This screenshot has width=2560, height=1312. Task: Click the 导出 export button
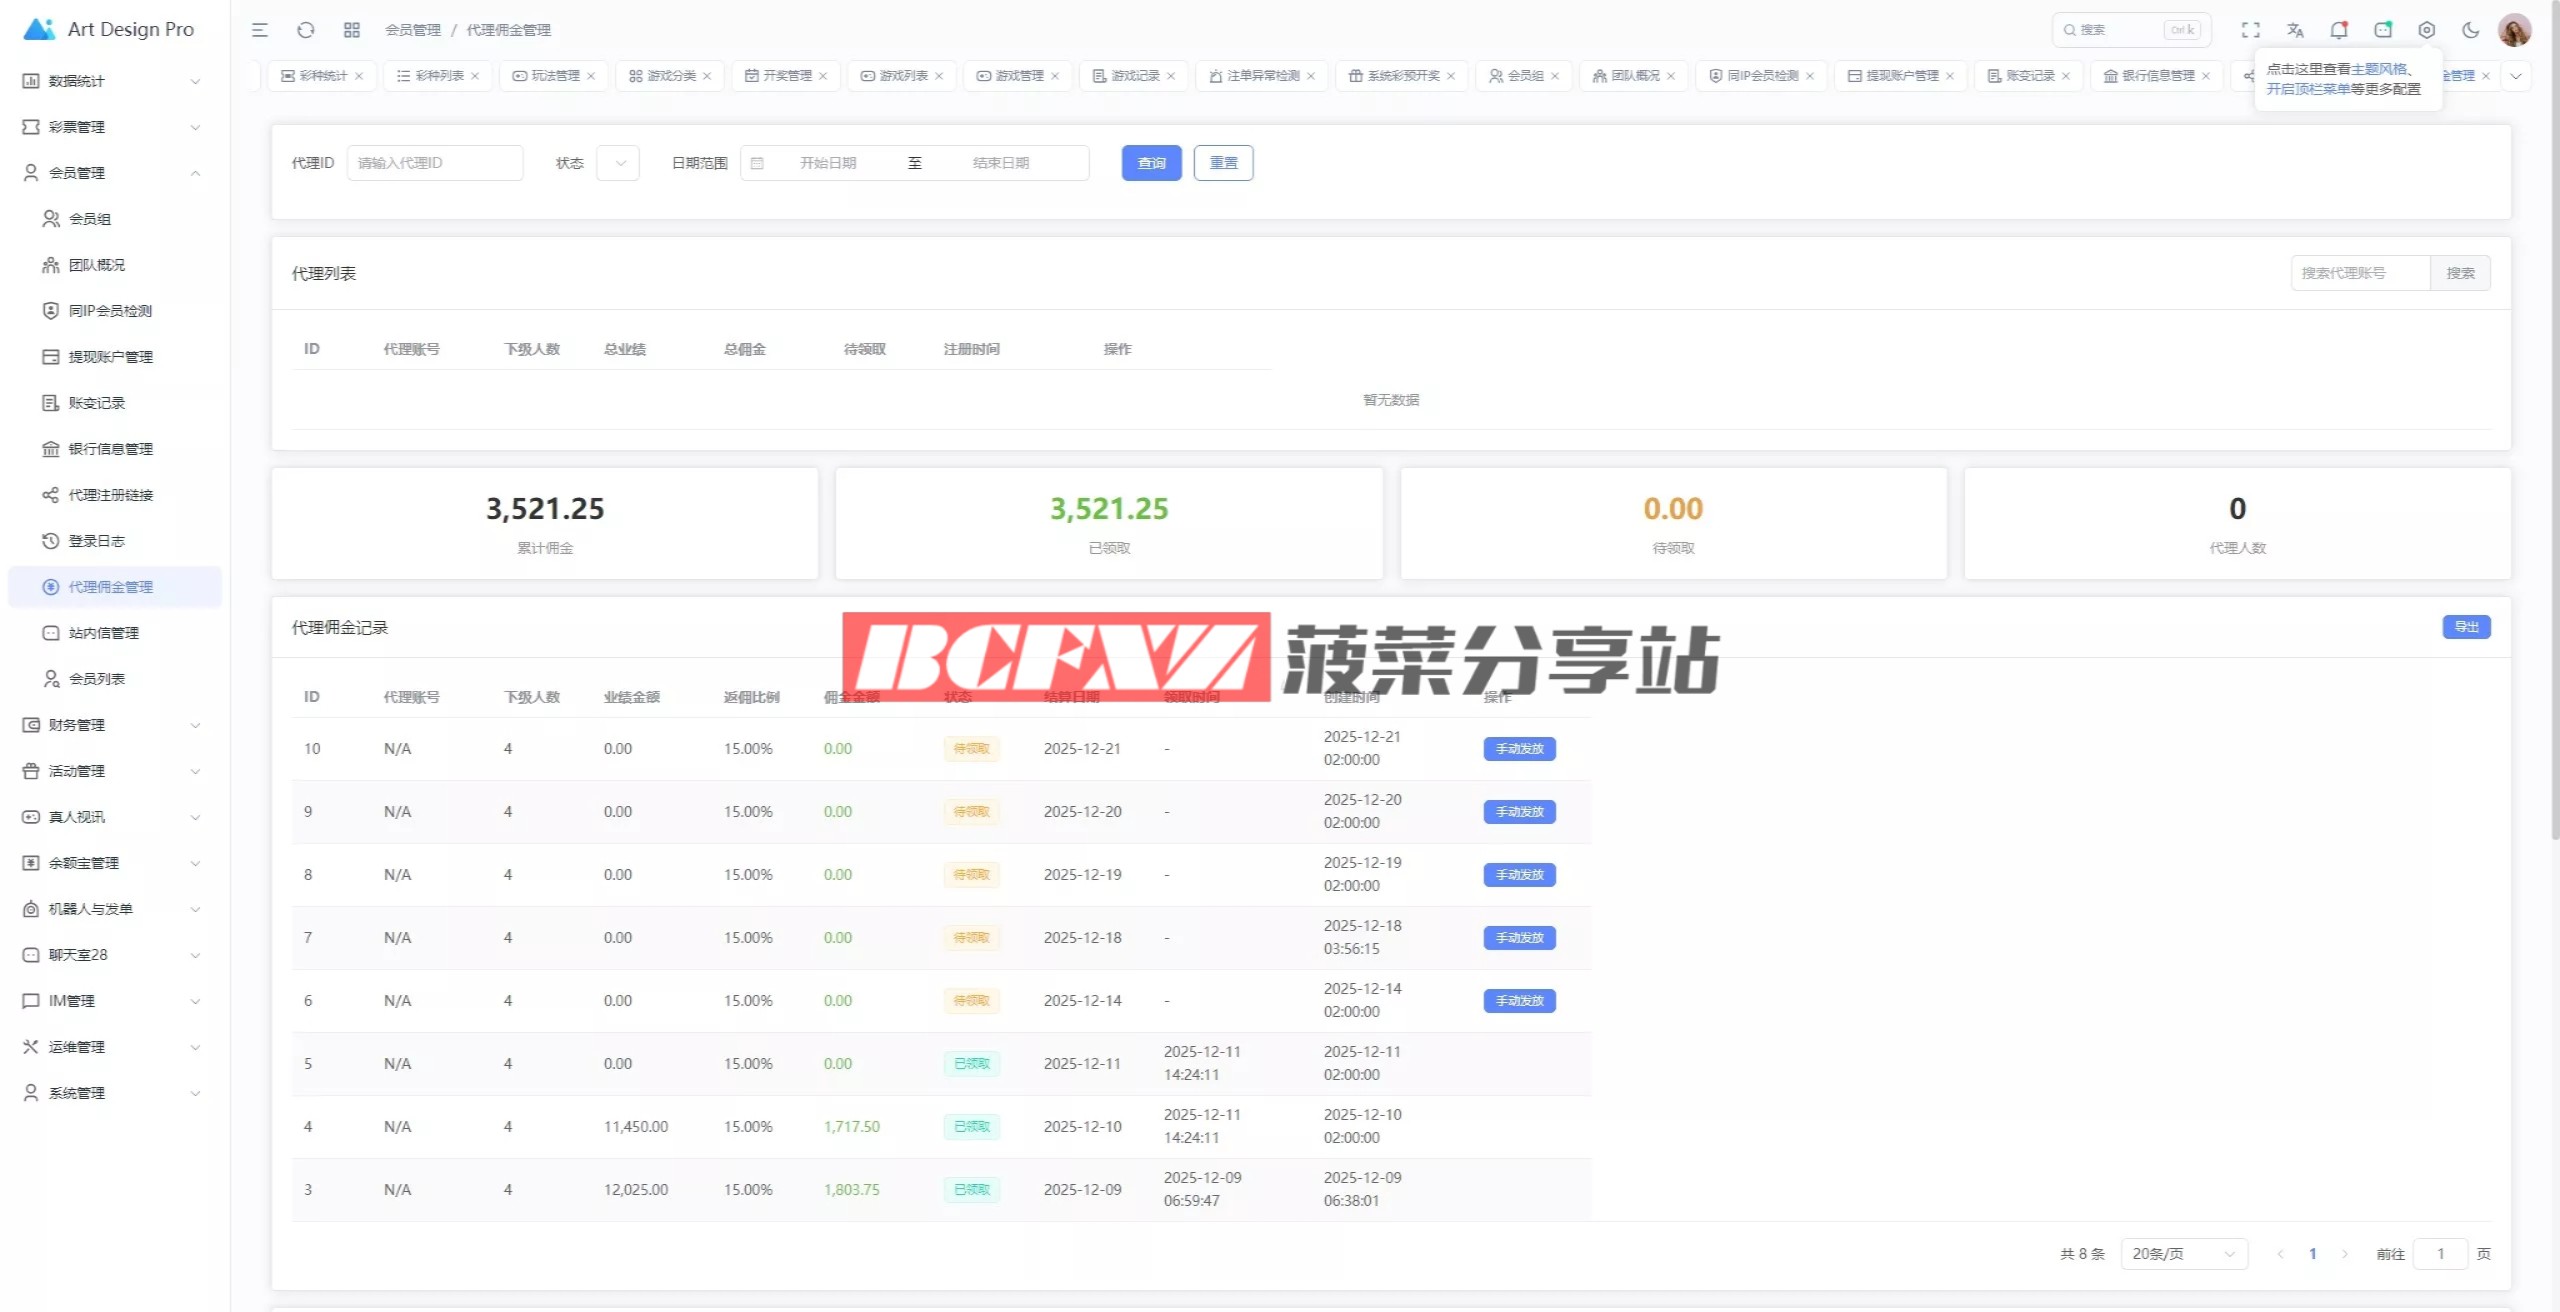(x=2466, y=627)
